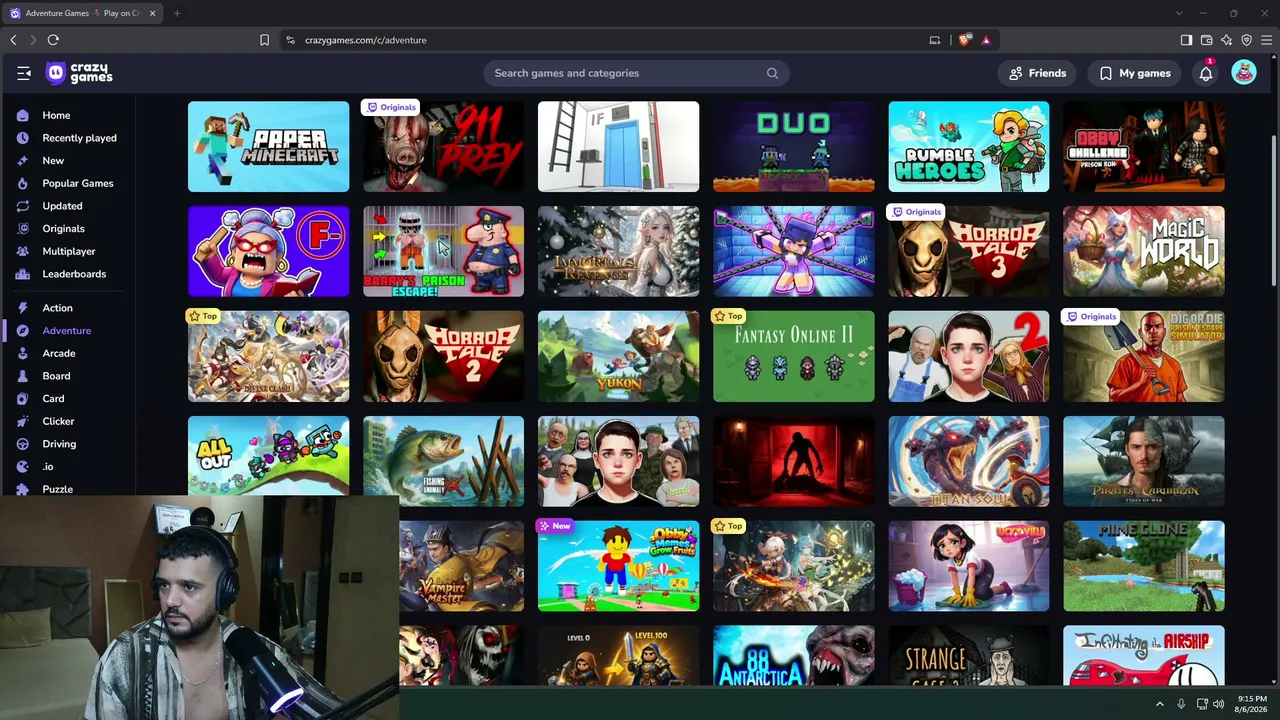Viewport: 1280px width, 720px height.
Task: Click the CrazyGames logo
Action: [x=79, y=73]
